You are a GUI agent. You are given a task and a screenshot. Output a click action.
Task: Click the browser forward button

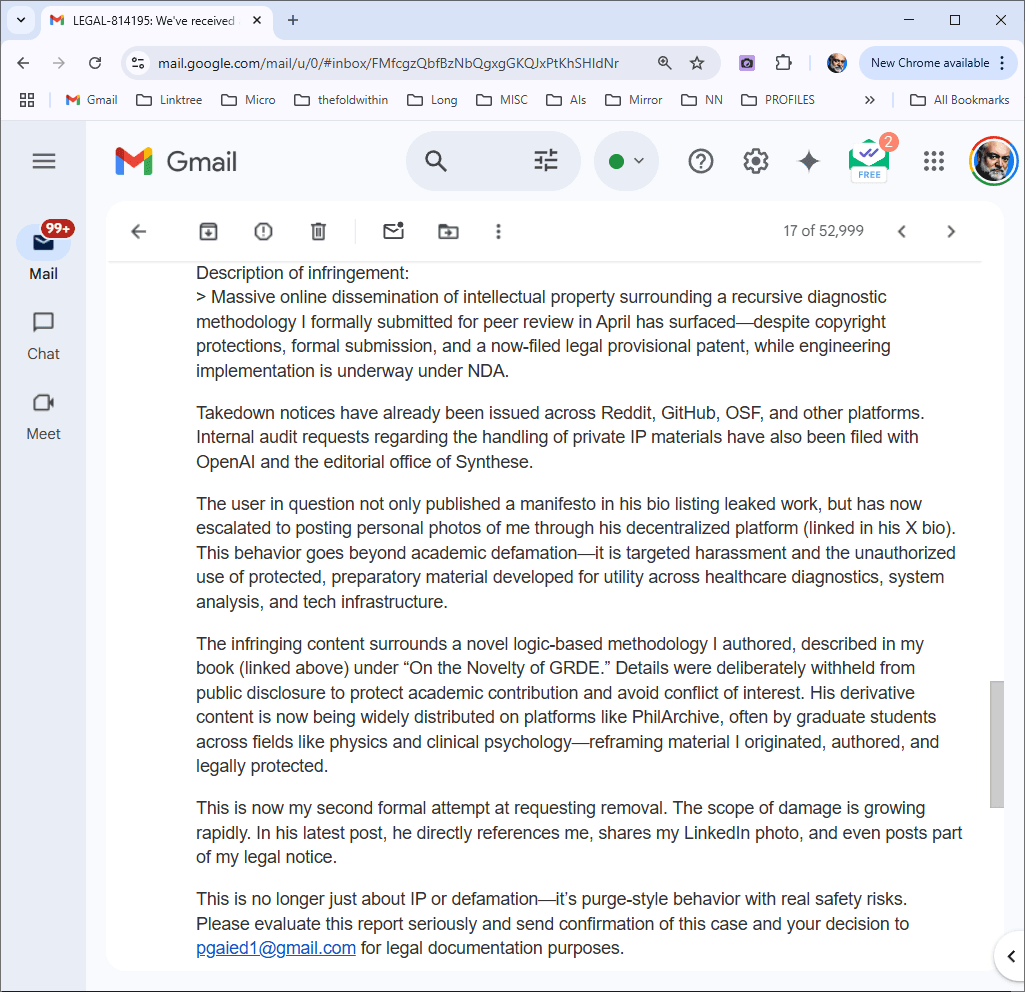(x=59, y=63)
